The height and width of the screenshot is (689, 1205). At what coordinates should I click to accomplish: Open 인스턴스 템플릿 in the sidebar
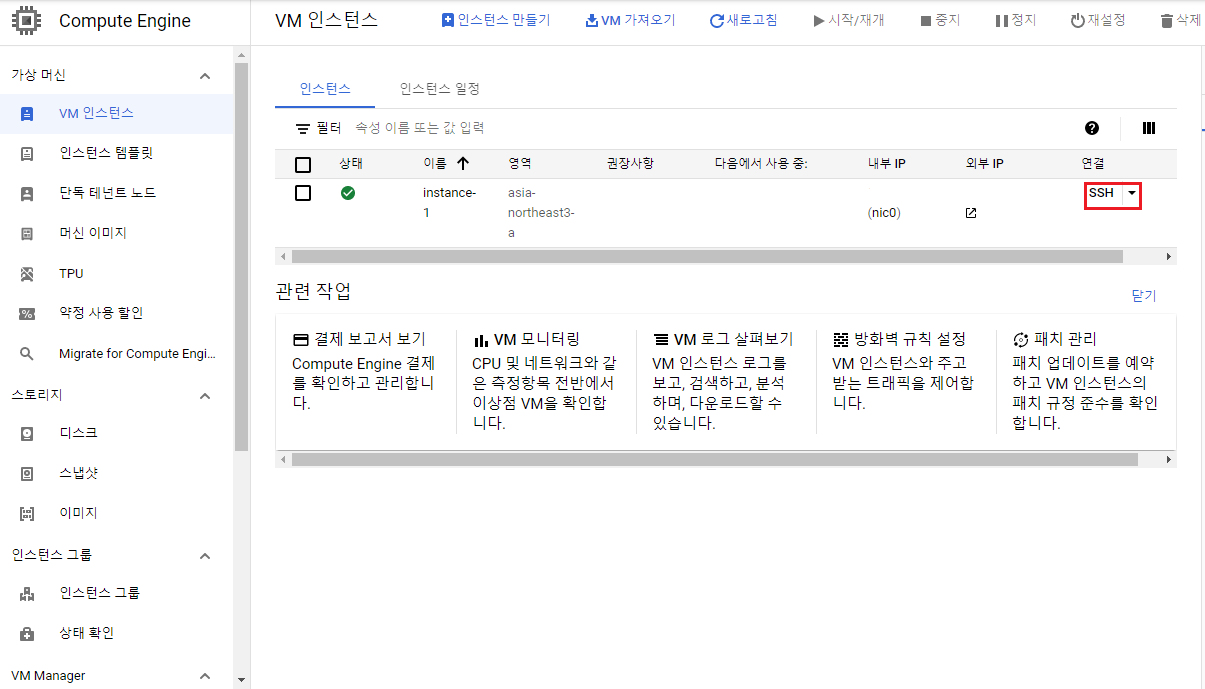coord(116,154)
